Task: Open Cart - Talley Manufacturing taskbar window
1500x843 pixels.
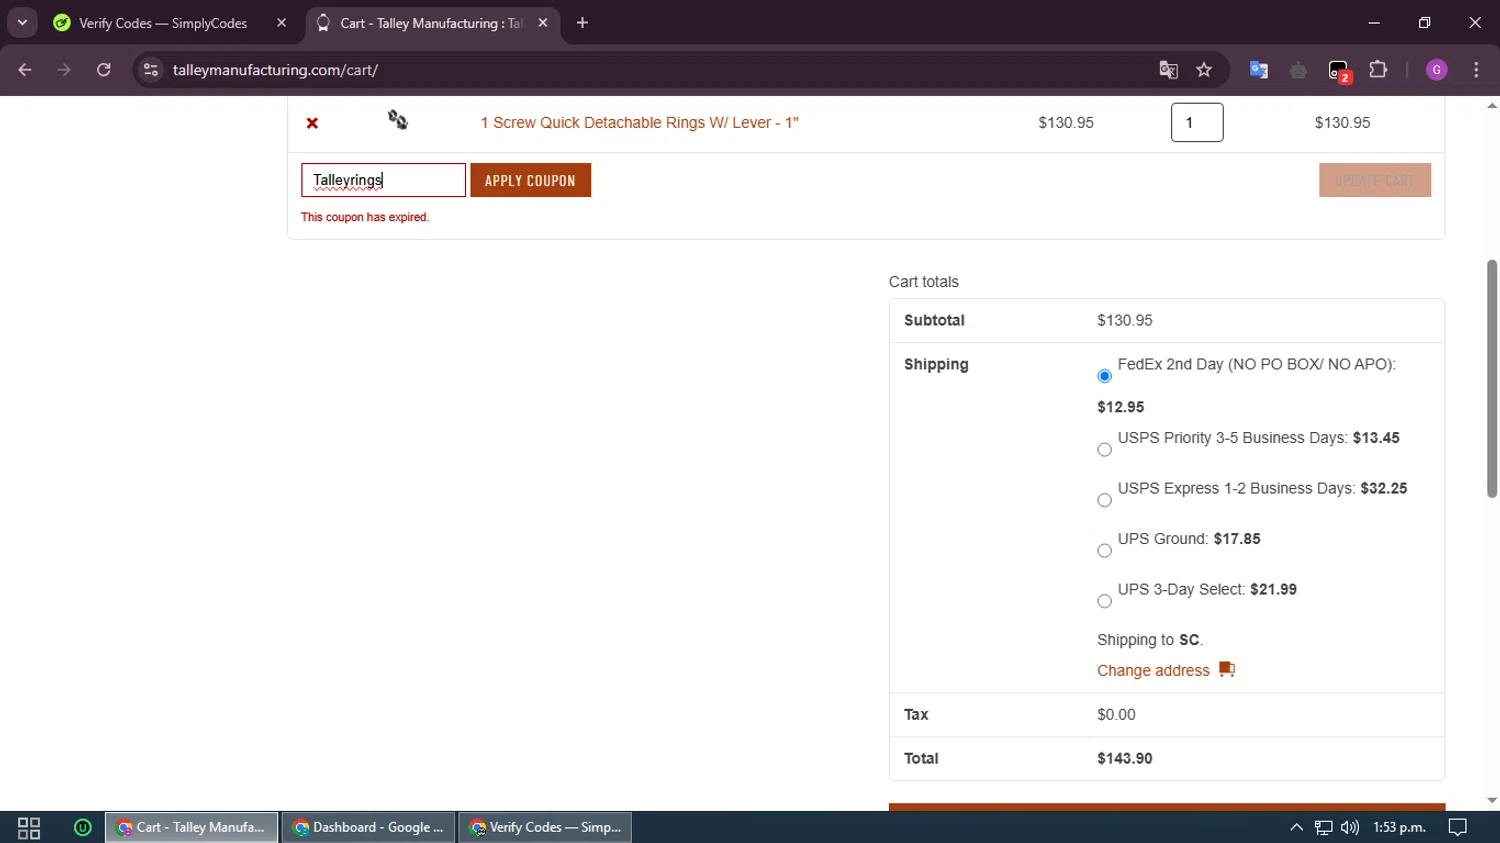Action: pos(192,827)
